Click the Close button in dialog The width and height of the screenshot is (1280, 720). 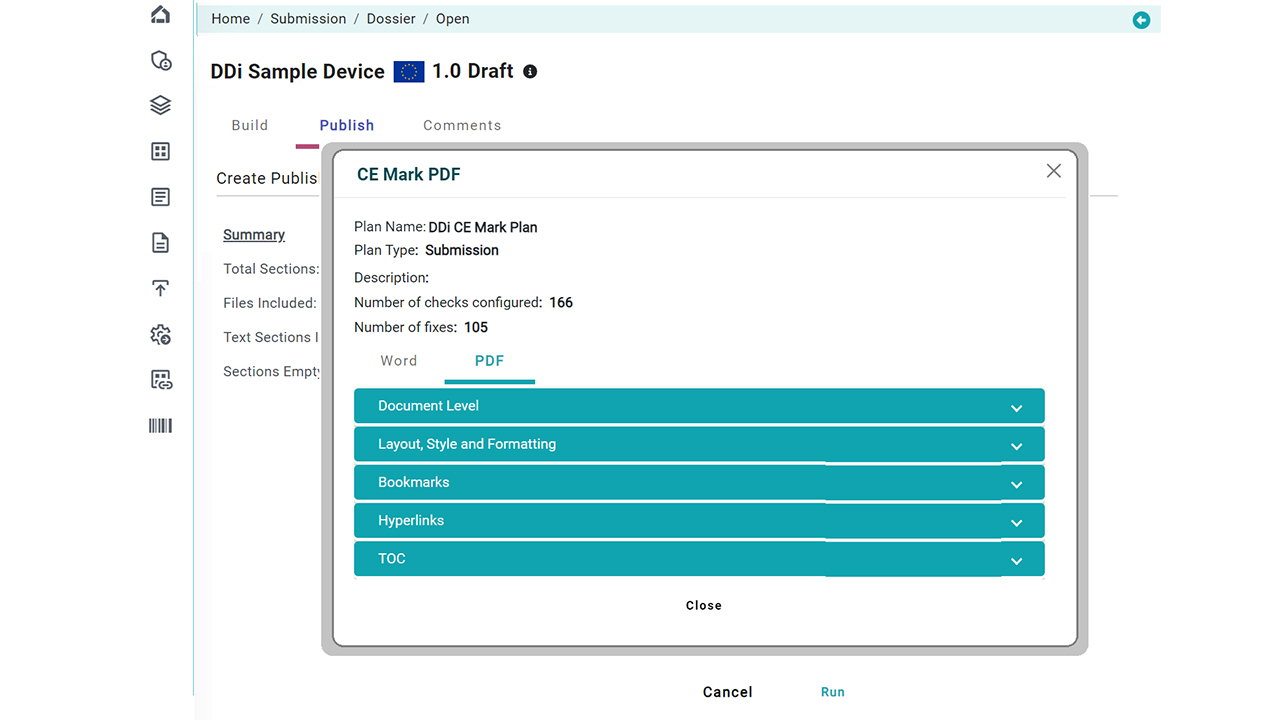pos(703,606)
